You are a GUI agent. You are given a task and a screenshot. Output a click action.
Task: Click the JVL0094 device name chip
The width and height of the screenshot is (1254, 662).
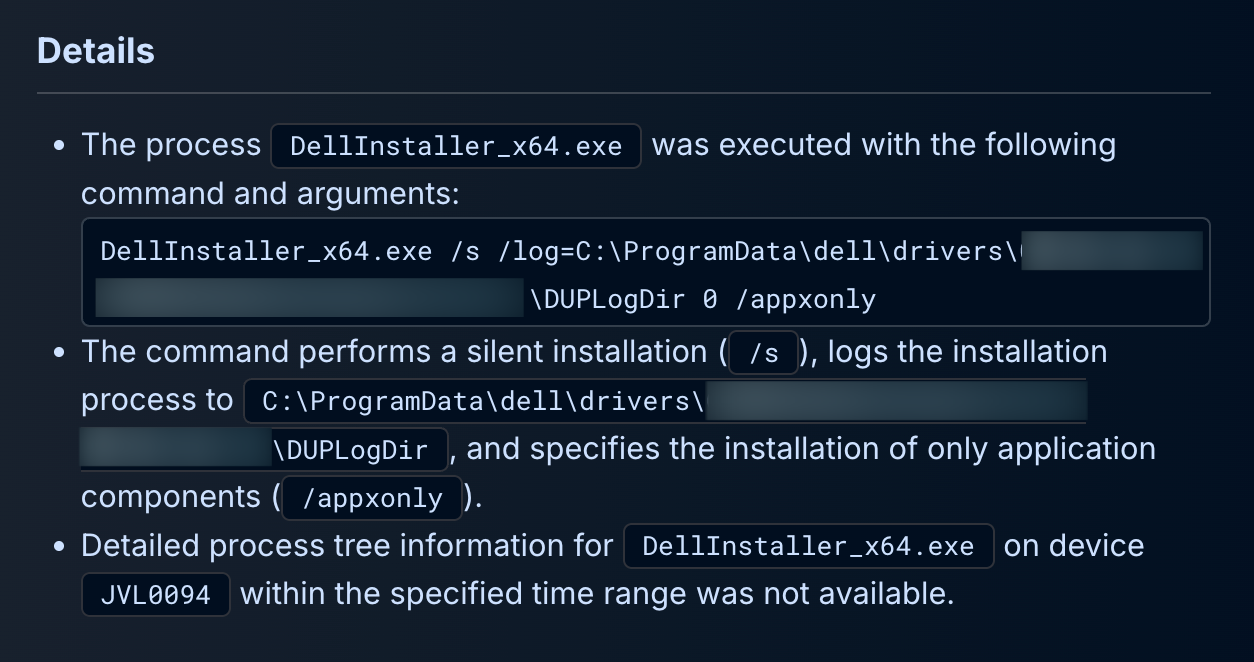click(x=156, y=595)
